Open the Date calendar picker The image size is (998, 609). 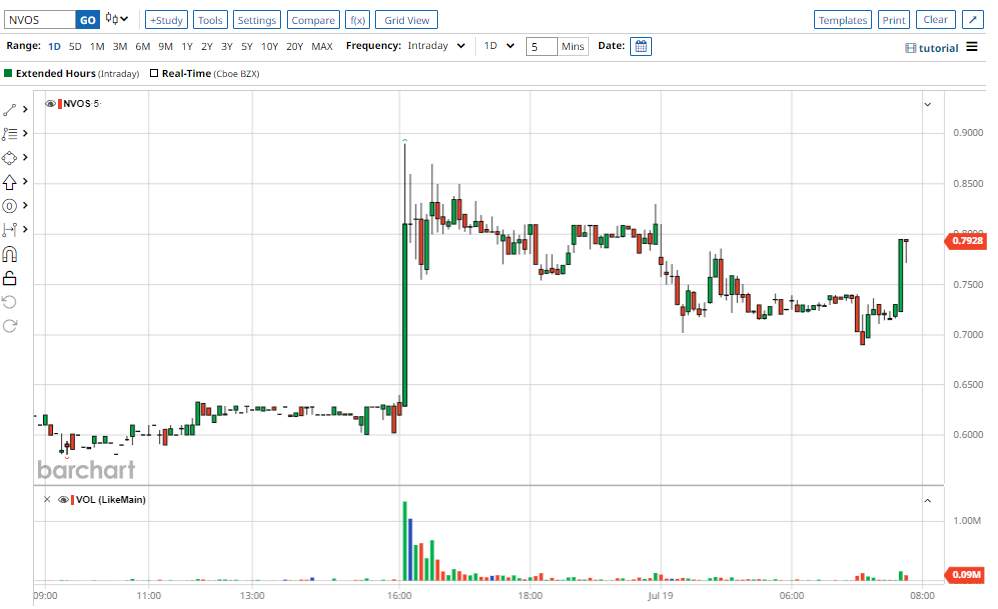coord(641,46)
